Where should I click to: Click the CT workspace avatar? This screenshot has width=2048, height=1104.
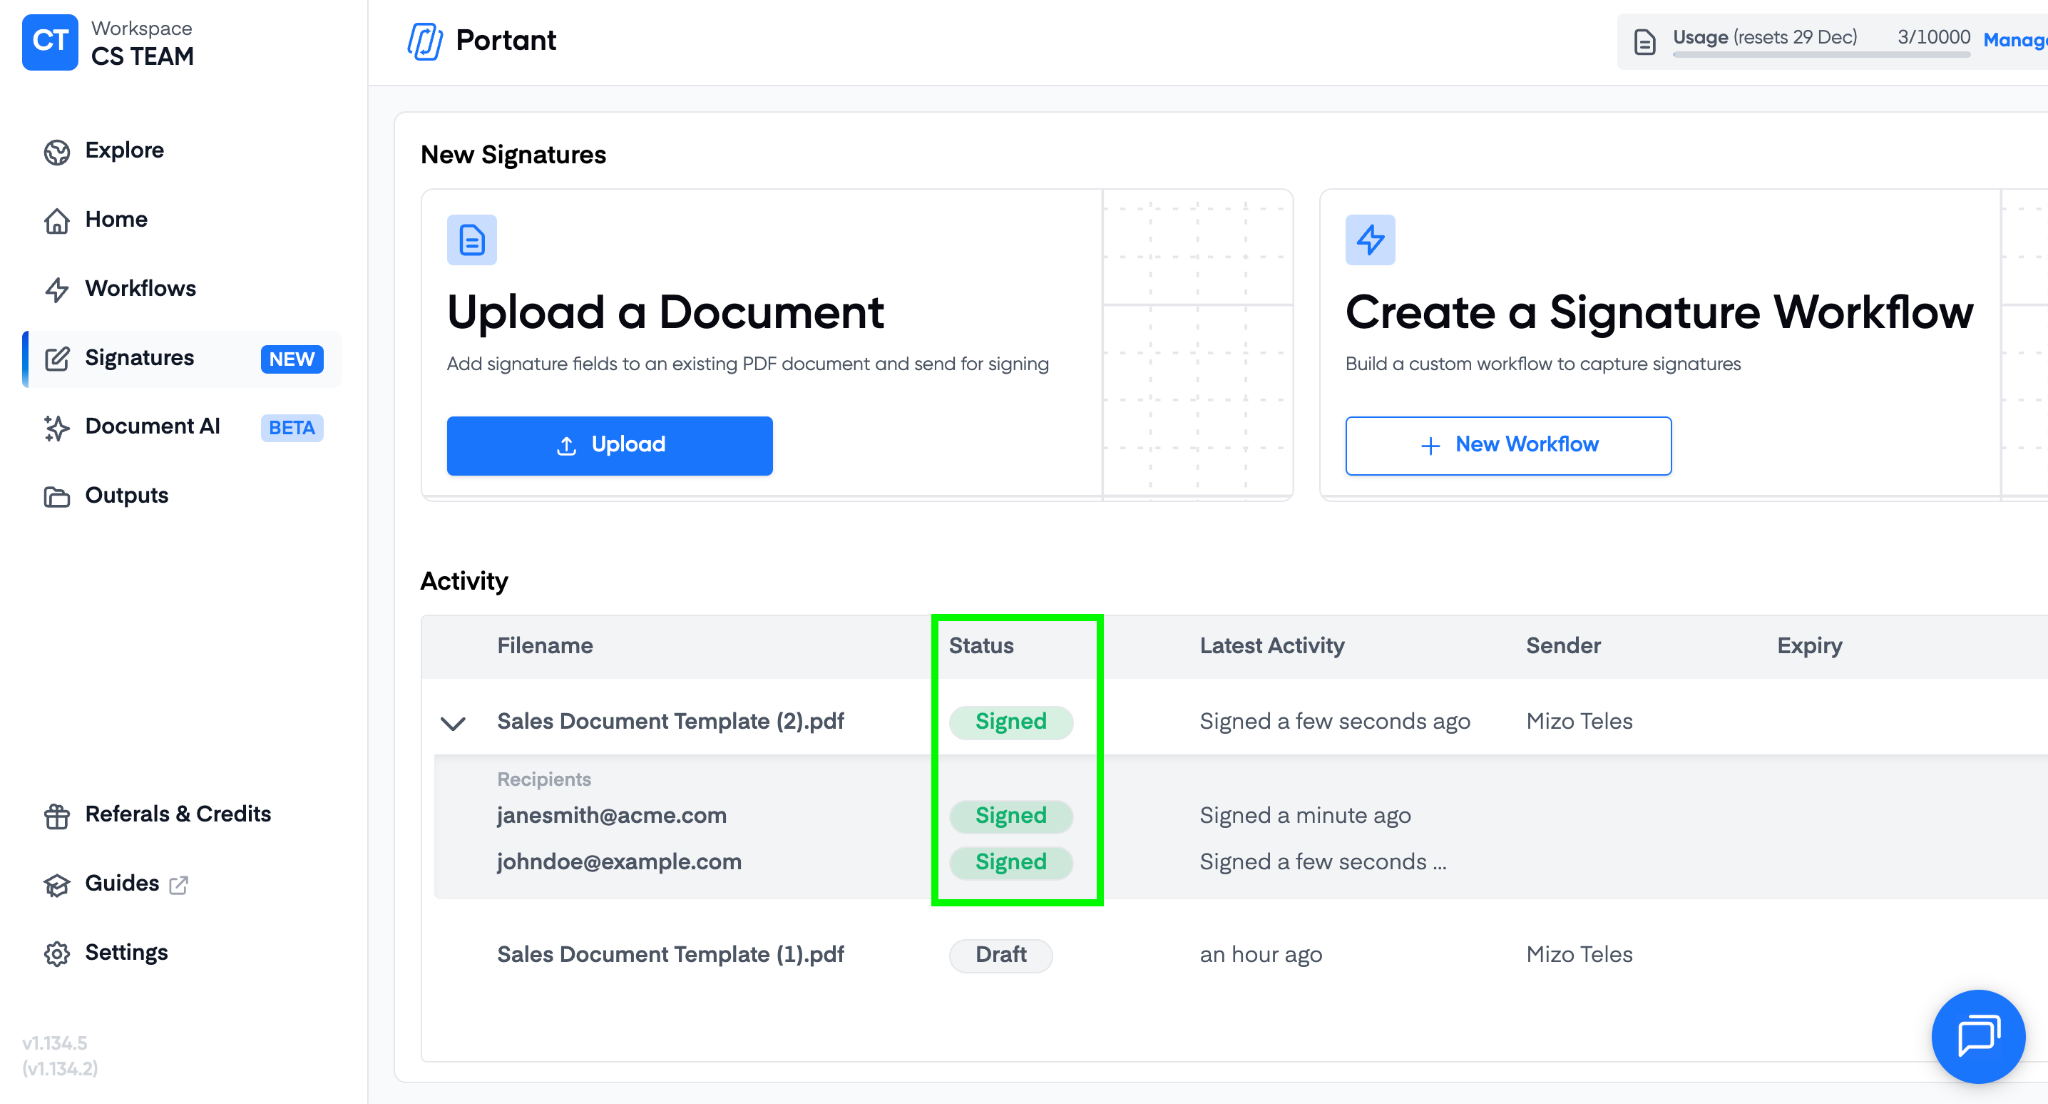point(50,42)
